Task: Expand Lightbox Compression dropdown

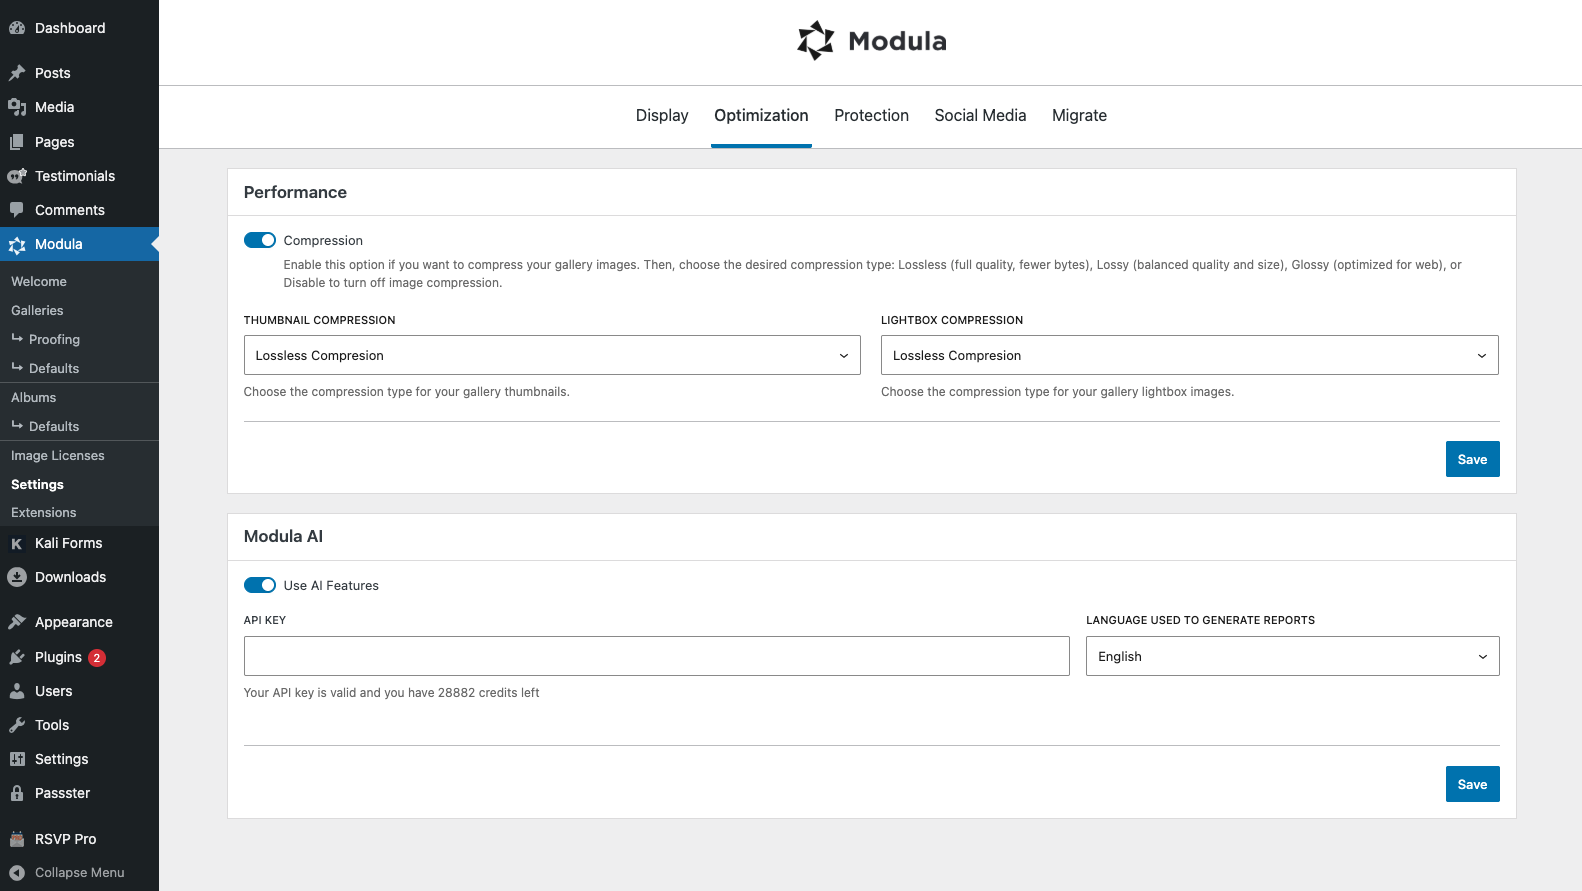Action: tap(1189, 355)
